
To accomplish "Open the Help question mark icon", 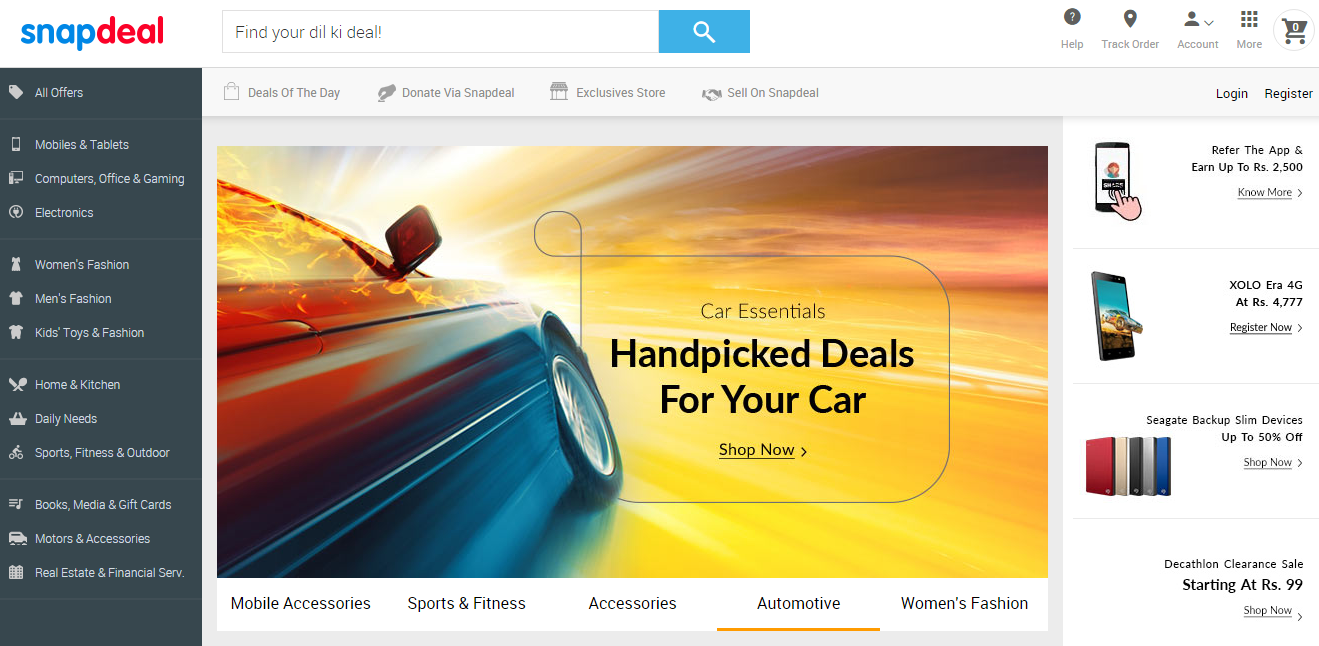I will click(x=1072, y=17).
